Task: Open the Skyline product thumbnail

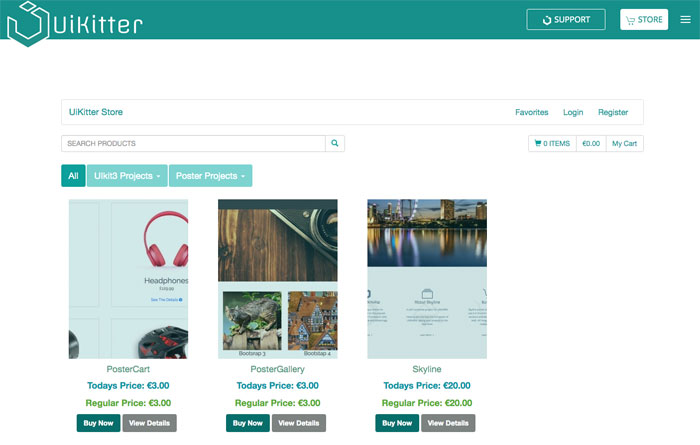Action: 427,279
